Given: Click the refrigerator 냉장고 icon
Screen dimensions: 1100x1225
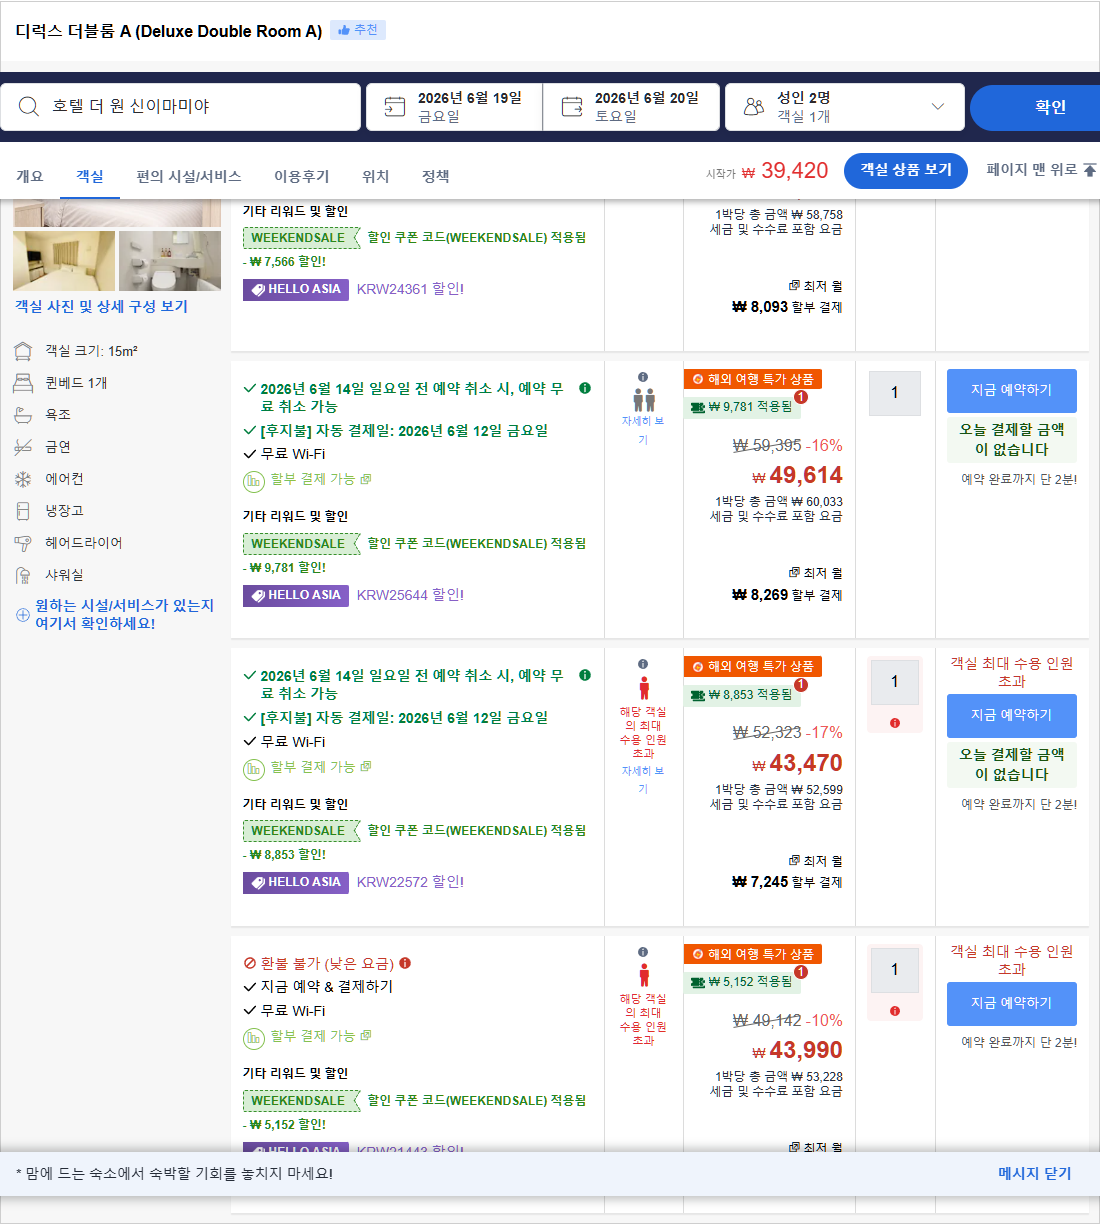Looking at the screenshot, I should (x=23, y=511).
